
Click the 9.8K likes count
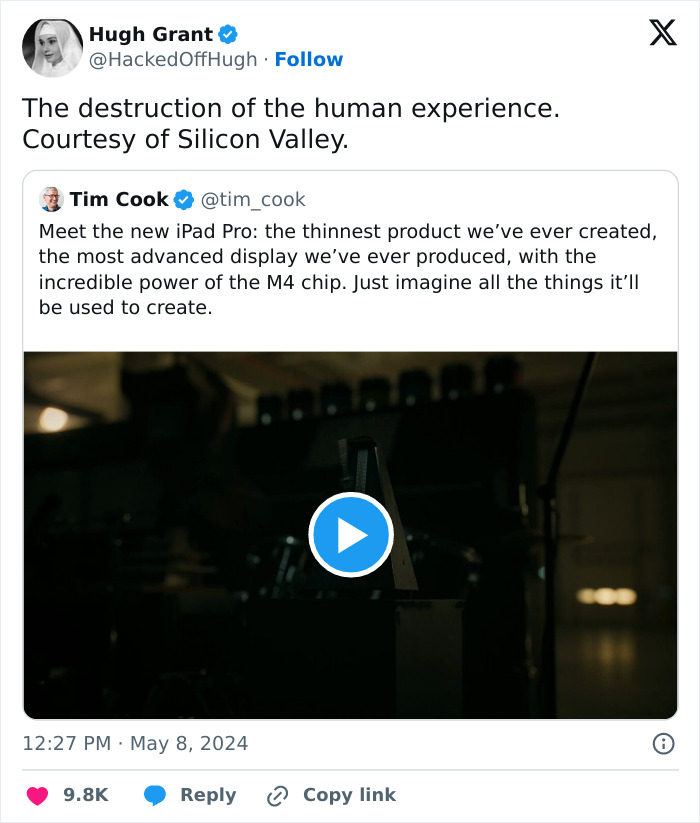[85, 795]
